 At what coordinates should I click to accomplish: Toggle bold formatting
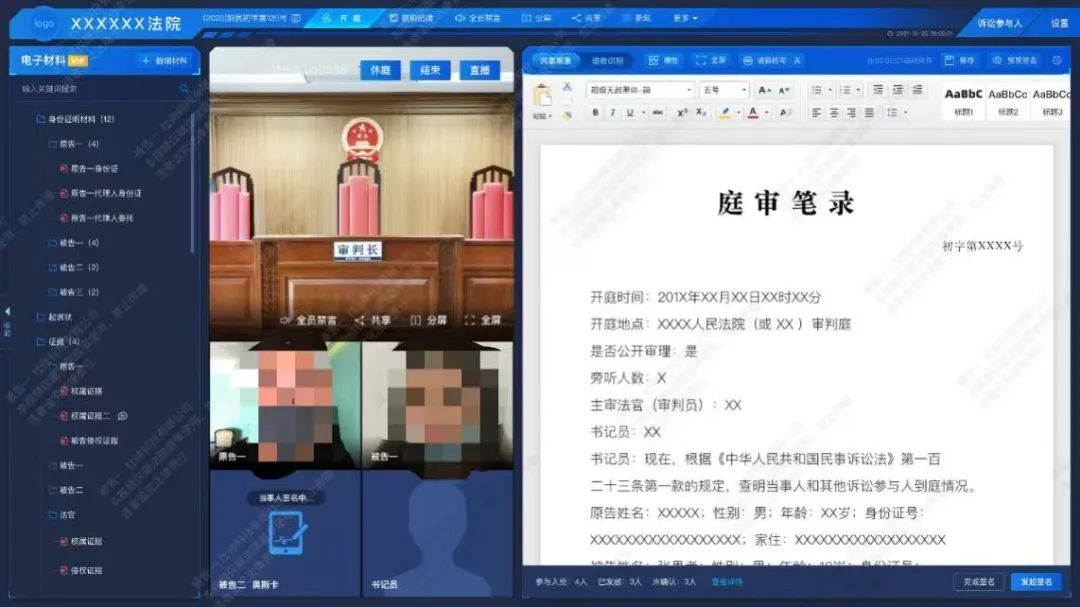click(595, 112)
